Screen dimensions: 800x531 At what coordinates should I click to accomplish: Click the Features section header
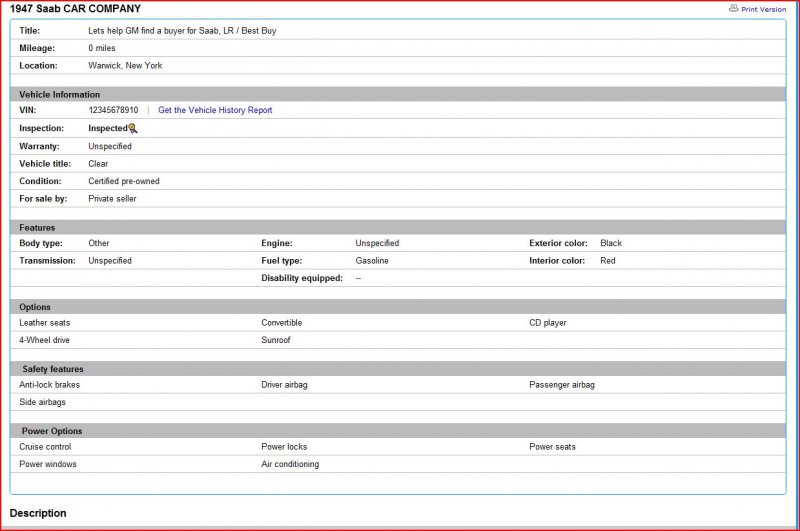(x=398, y=227)
